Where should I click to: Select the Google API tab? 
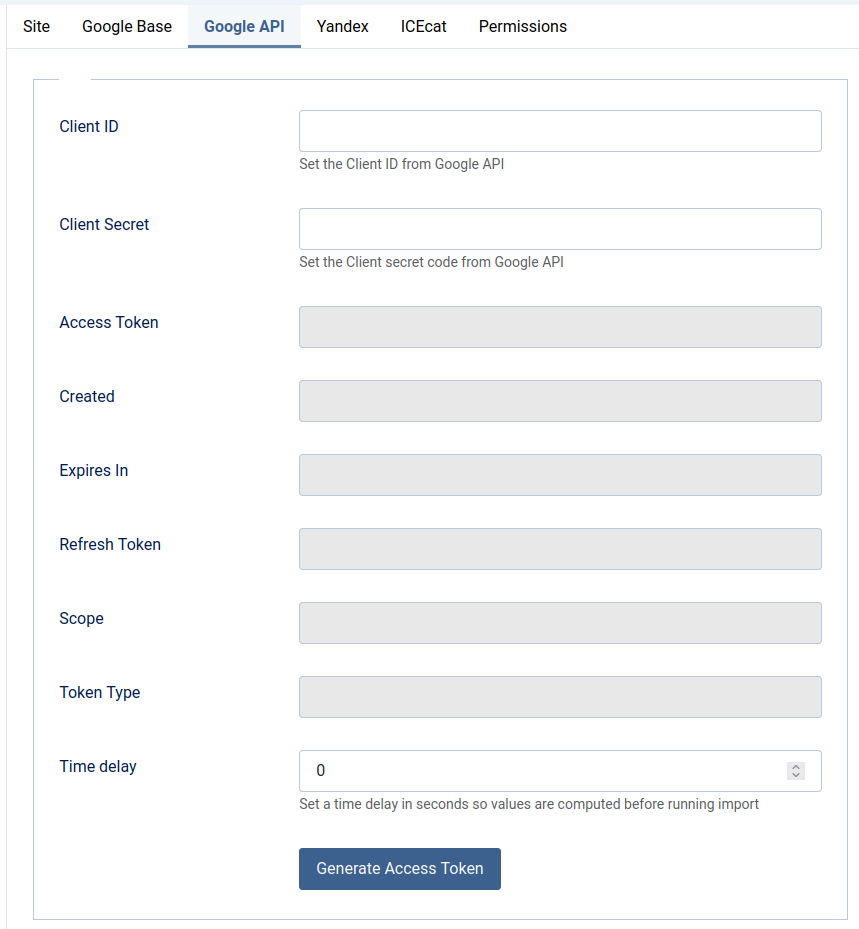[244, 27]
